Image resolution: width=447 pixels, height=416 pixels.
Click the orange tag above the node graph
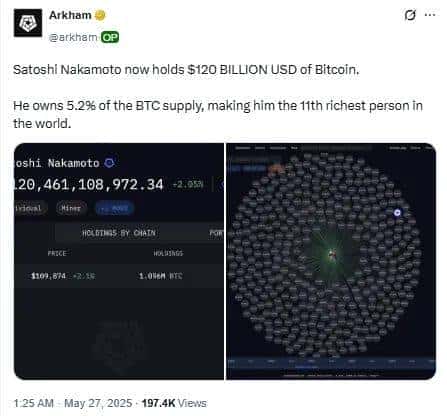276,168
